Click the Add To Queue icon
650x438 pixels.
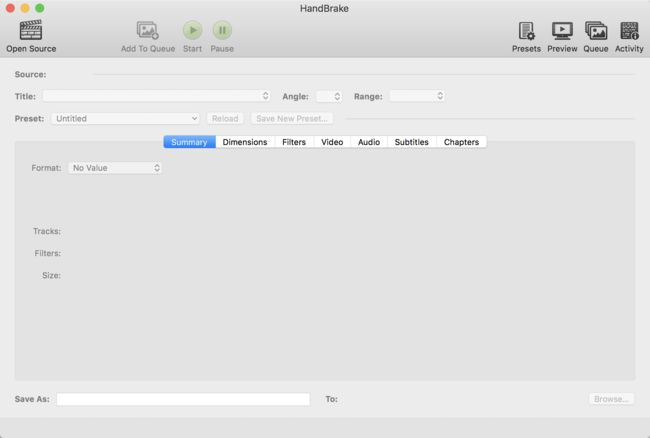point(148,30)
